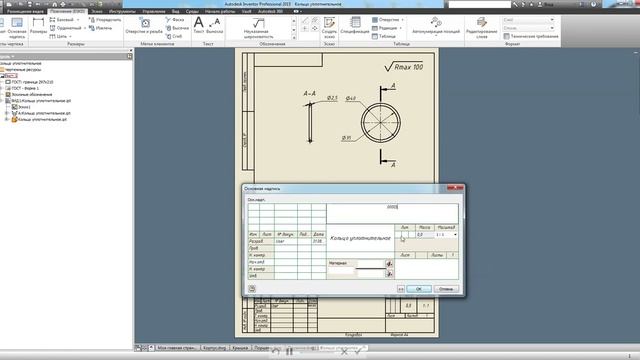Click the pause button on recording bar

(x=289, y=351)
